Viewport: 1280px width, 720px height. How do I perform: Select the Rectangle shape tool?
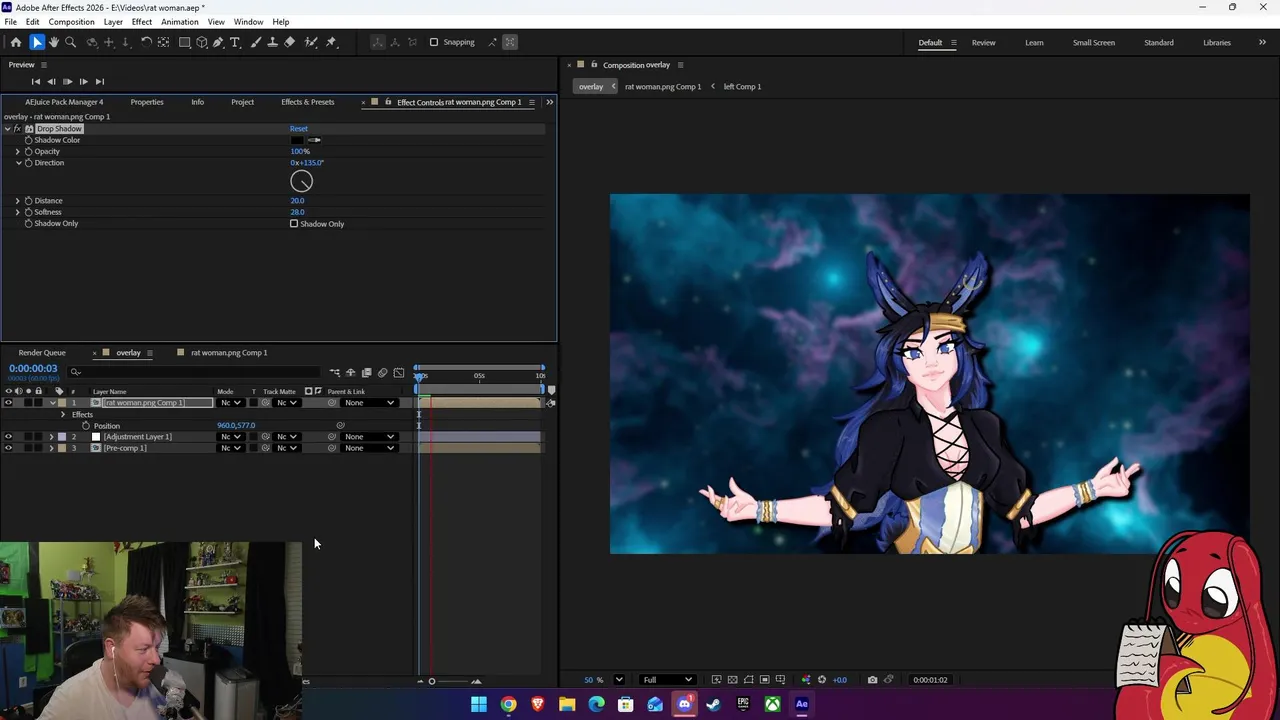185,42
